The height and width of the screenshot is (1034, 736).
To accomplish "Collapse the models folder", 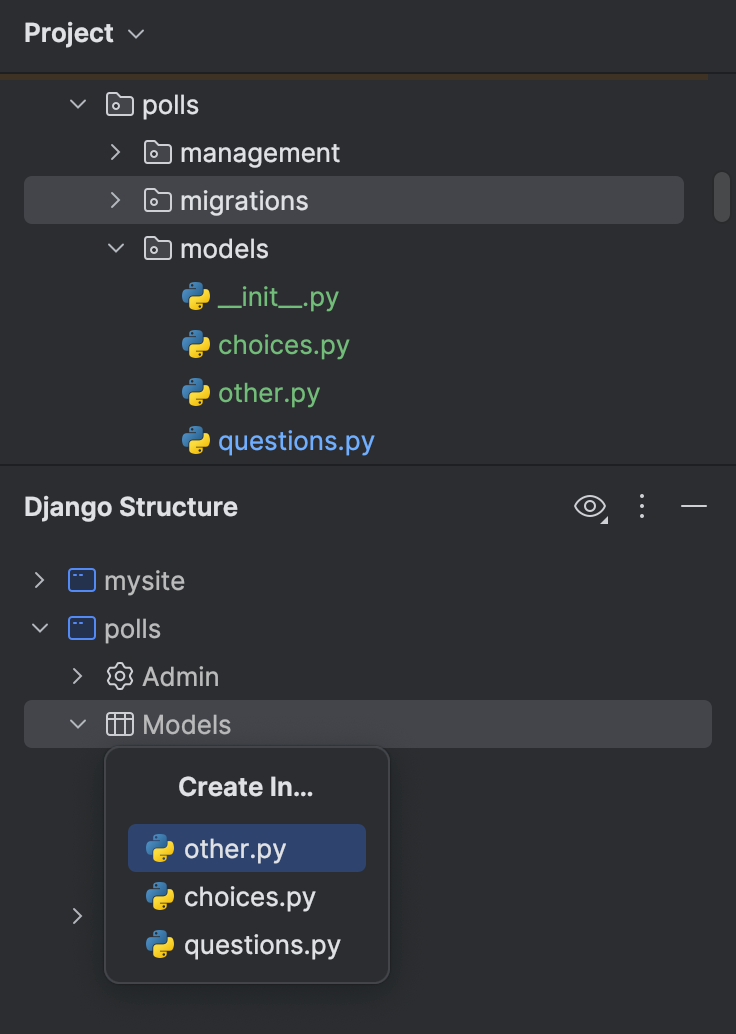I will [x=115, y=248].
